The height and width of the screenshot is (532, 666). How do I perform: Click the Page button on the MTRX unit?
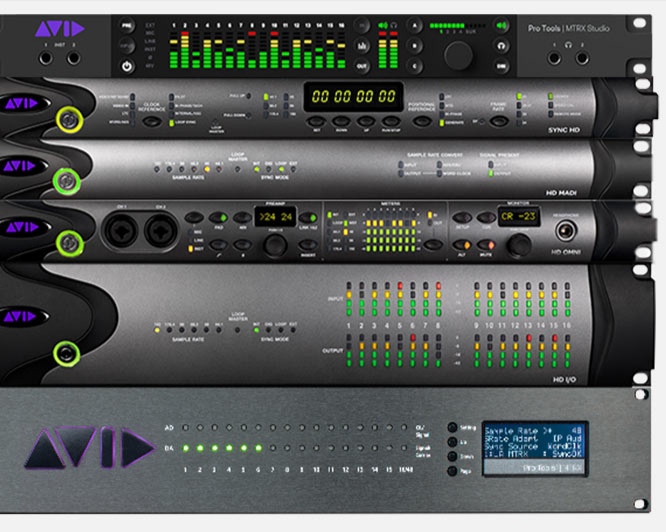tap(452, 471)
